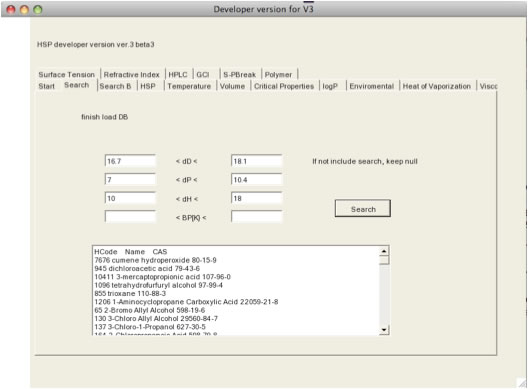Open the Search B tab

coord(116,86)
